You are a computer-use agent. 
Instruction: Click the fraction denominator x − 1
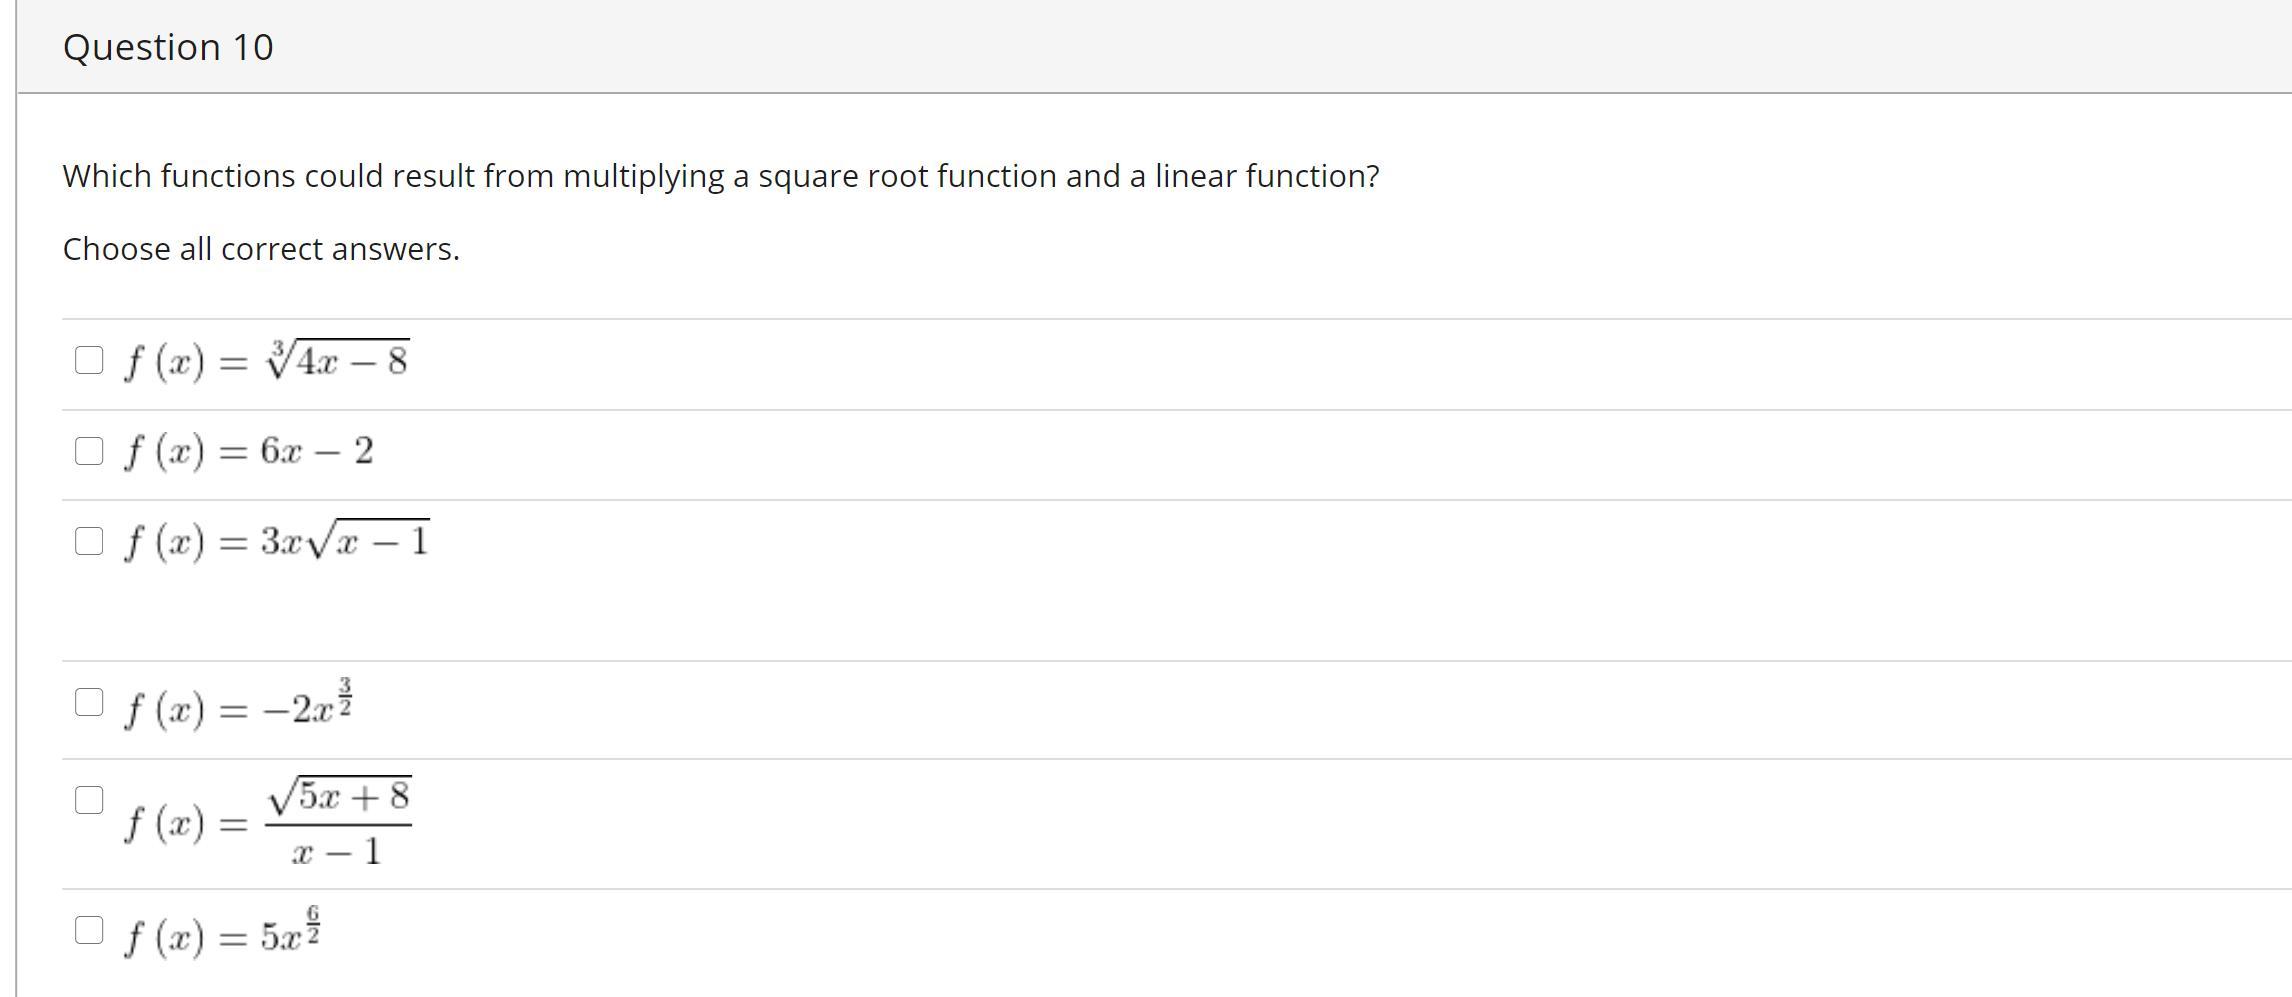337,852
